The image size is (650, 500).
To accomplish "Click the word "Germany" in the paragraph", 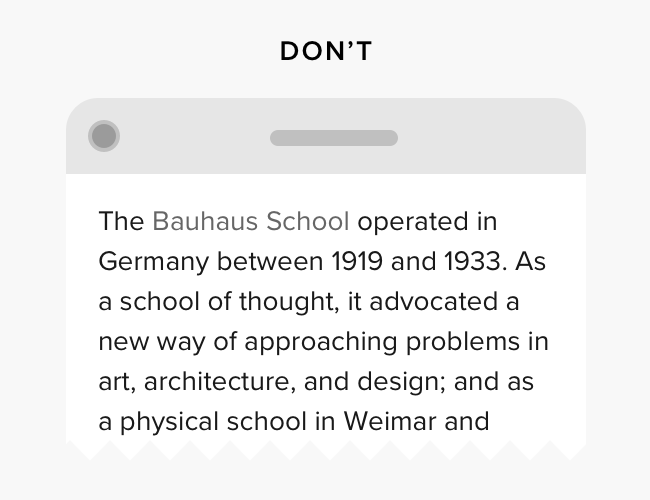I will tap(153, 262).
